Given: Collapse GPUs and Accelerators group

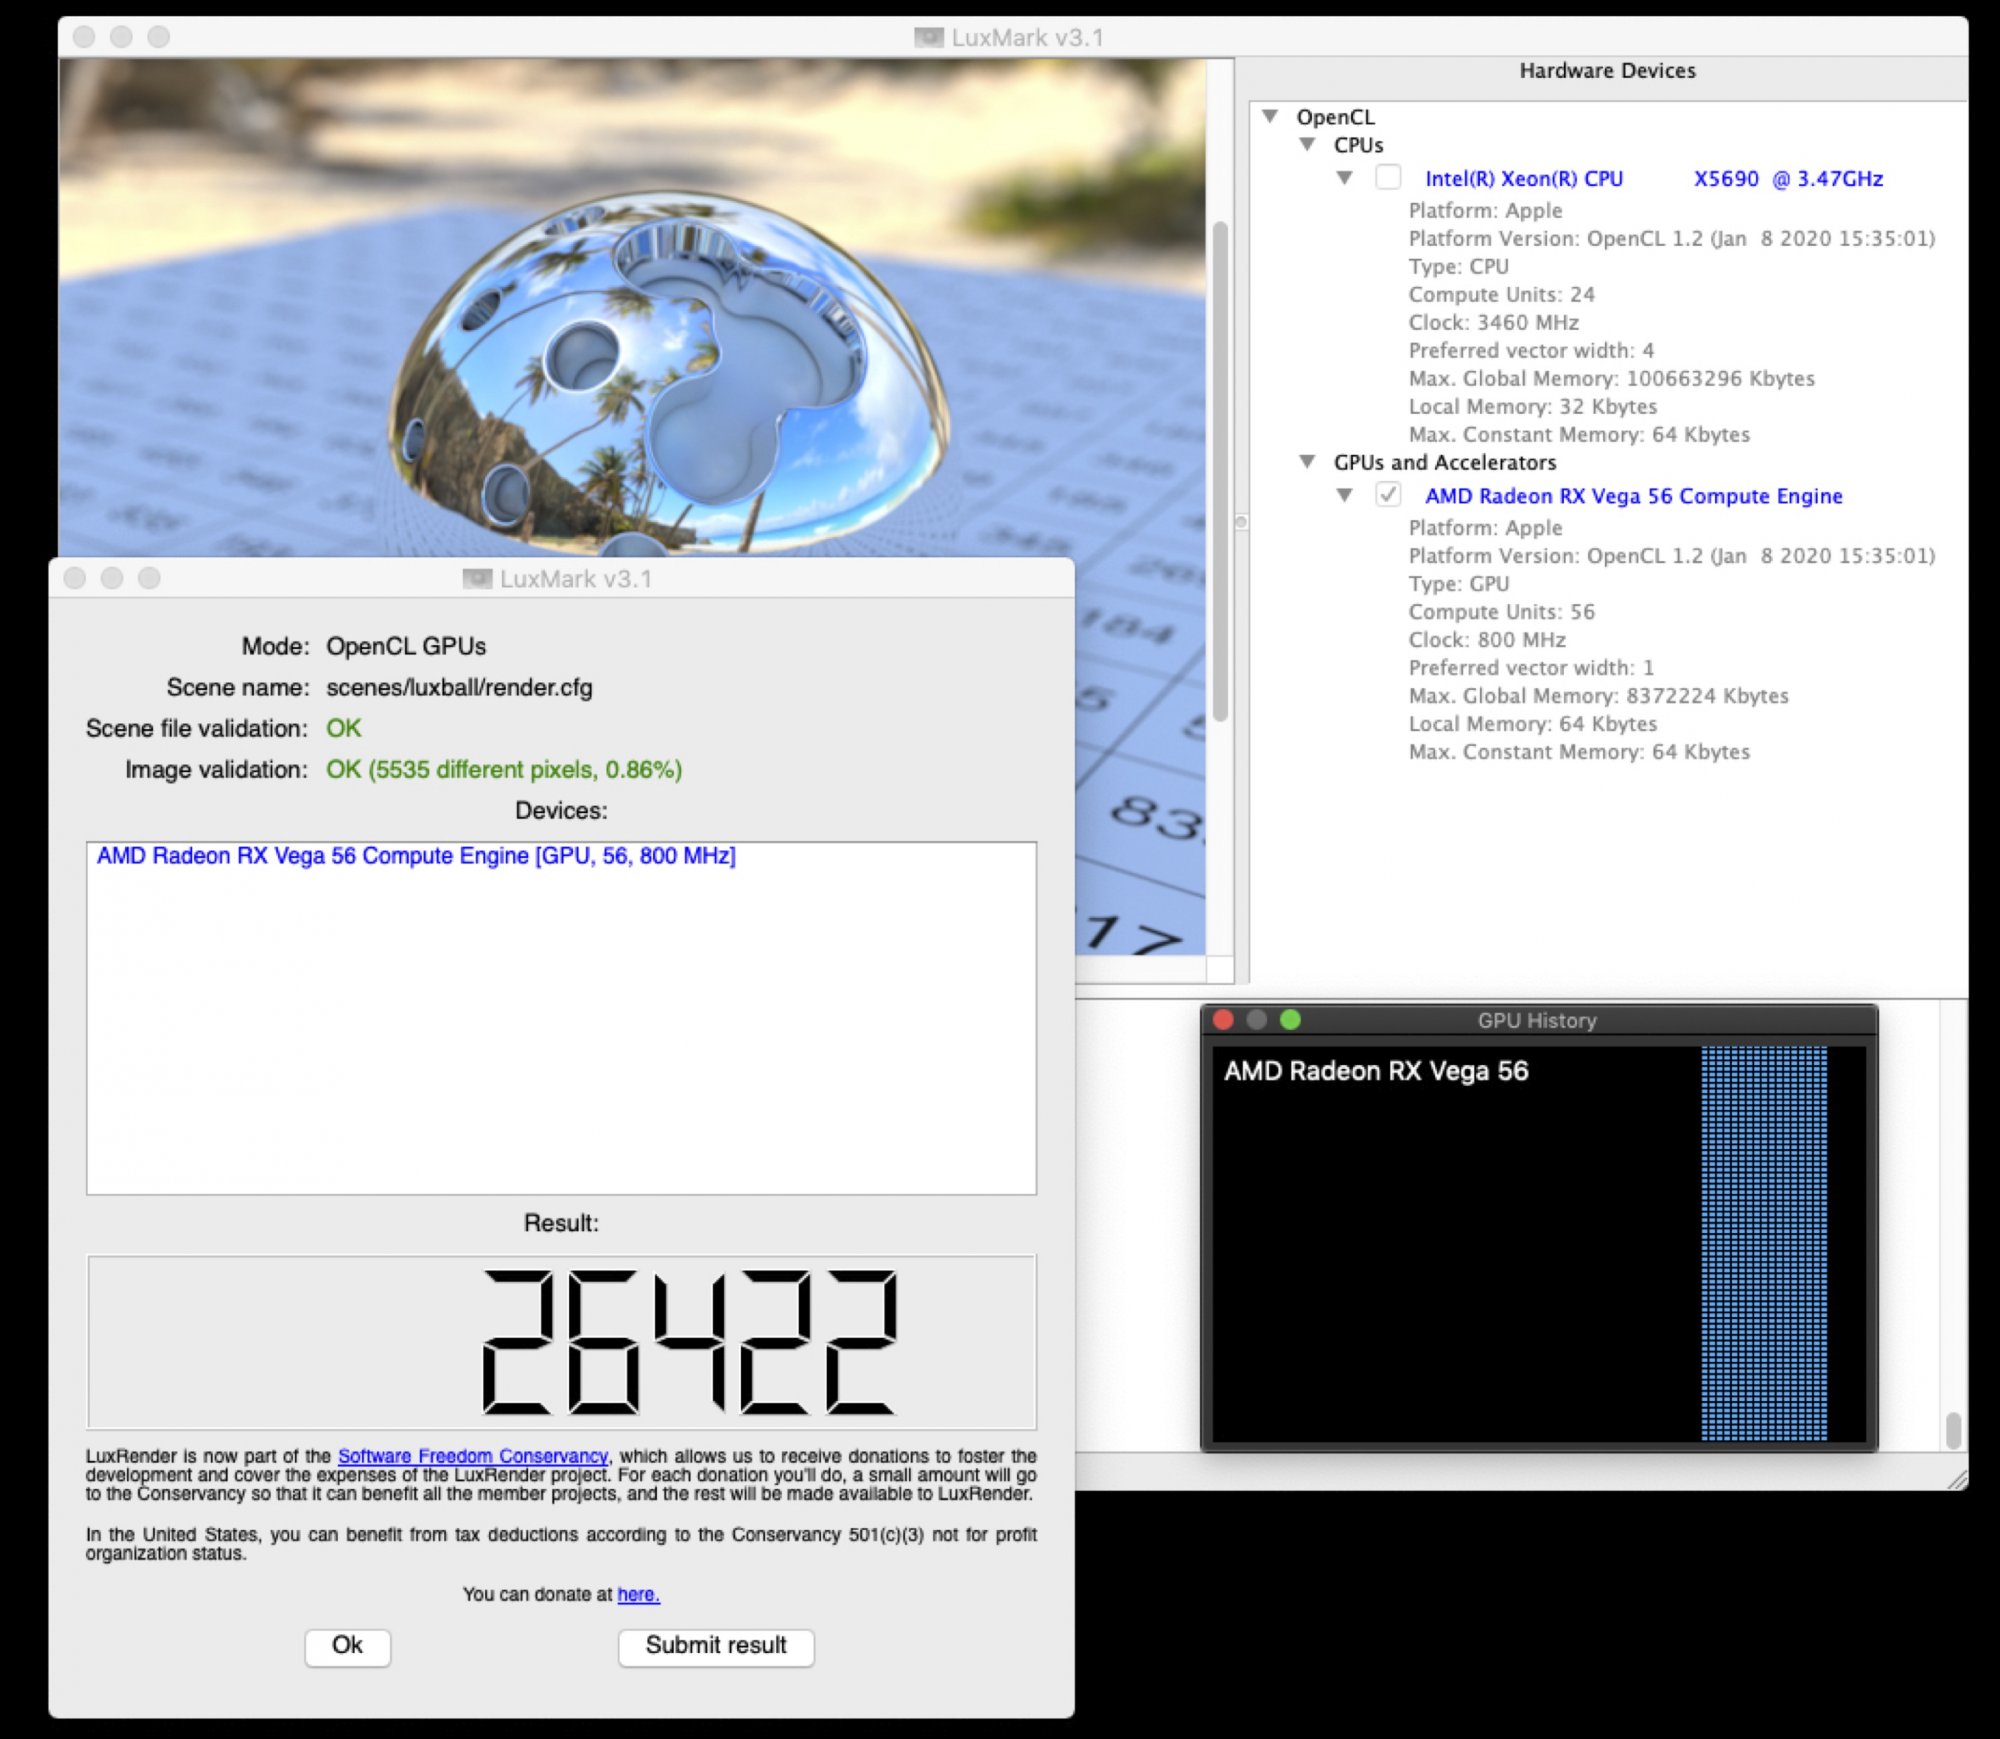Looking at the screenshot, I should [x=1307, y=461].
